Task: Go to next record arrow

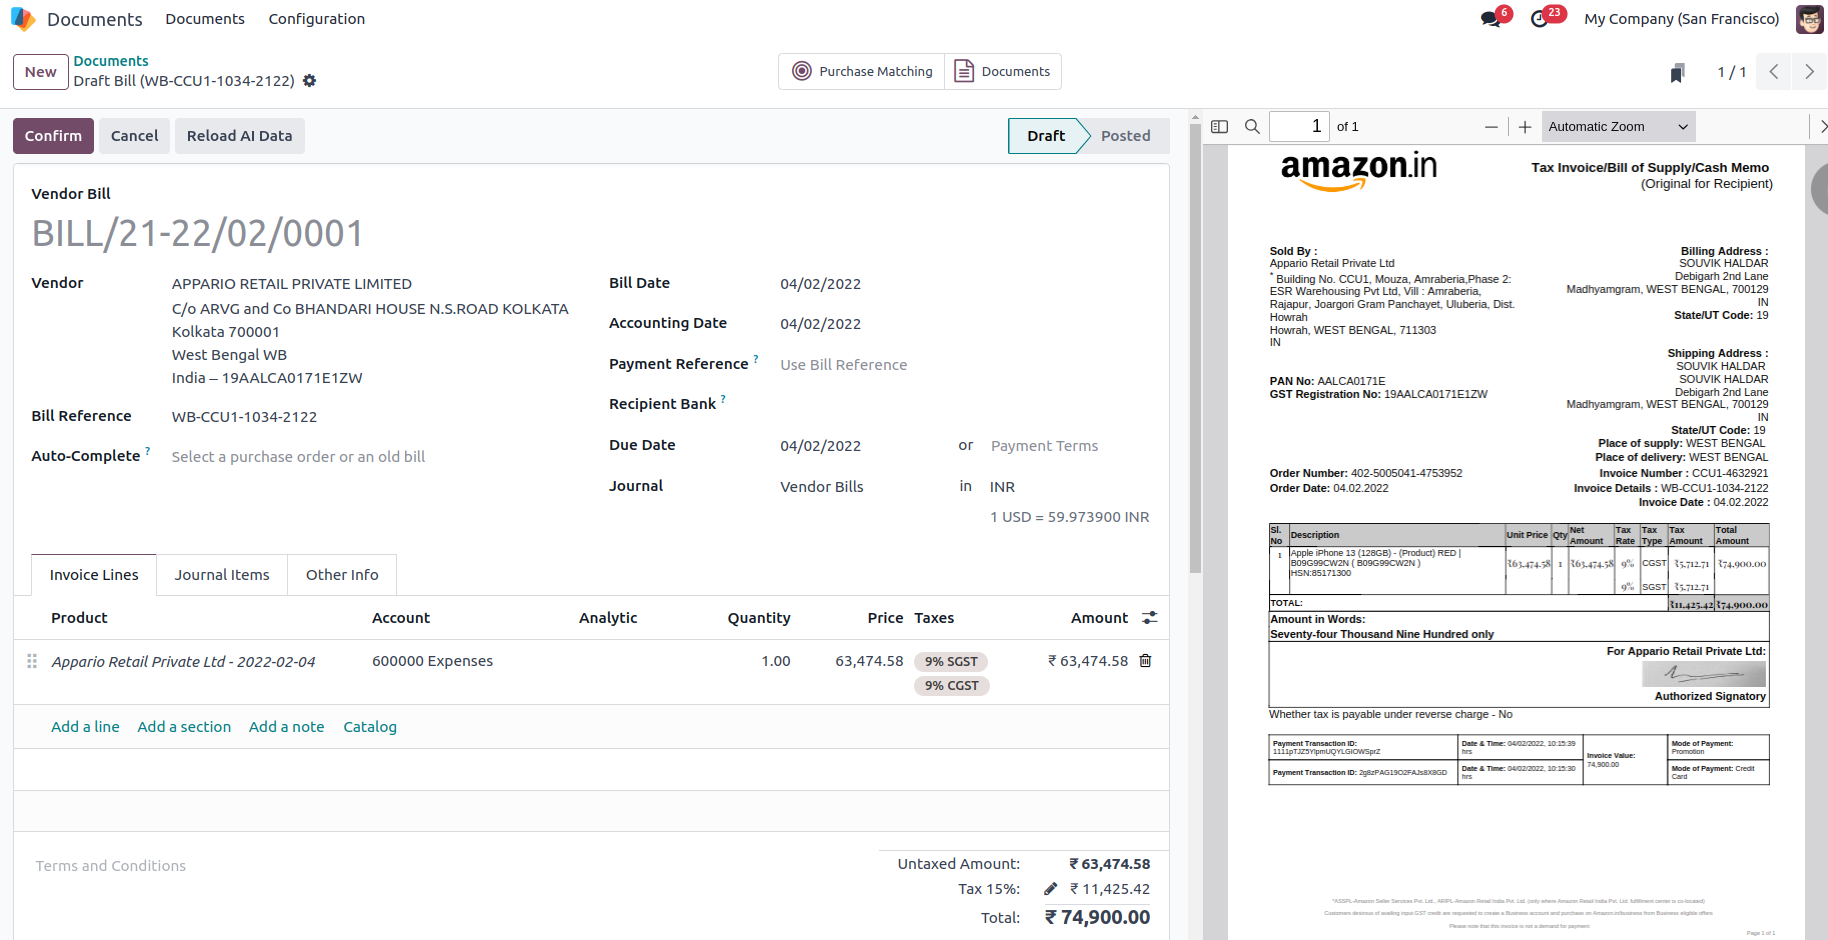Action: click(x=1809, y=72)
